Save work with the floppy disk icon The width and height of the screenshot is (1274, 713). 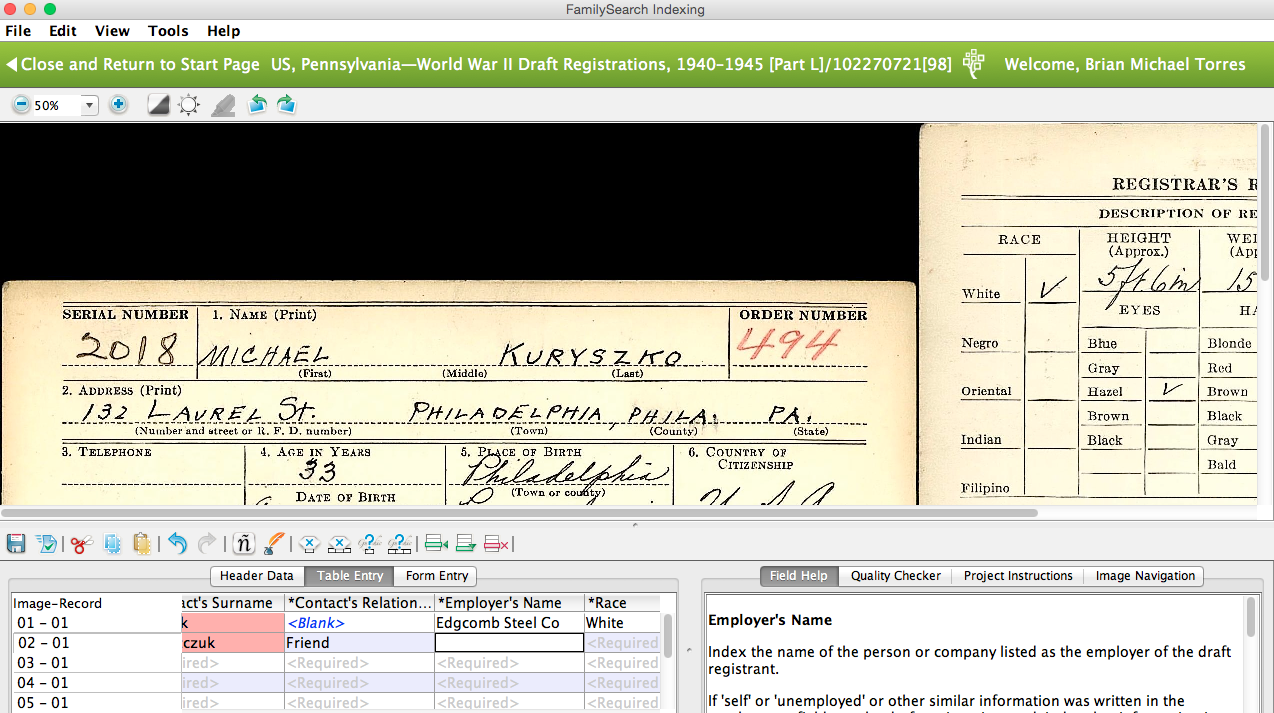pos(17,544)
